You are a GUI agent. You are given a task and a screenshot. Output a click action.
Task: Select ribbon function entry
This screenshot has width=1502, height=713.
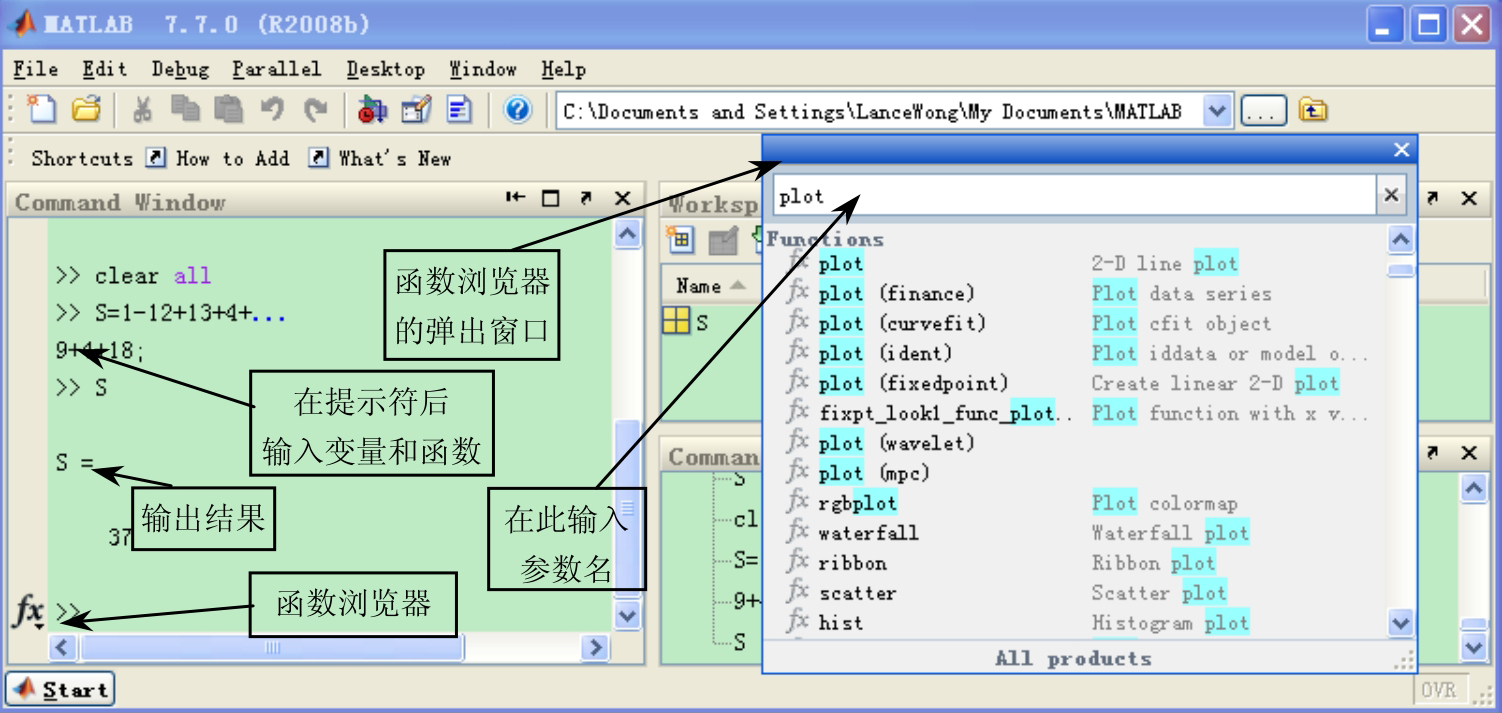click(1077, 563)
